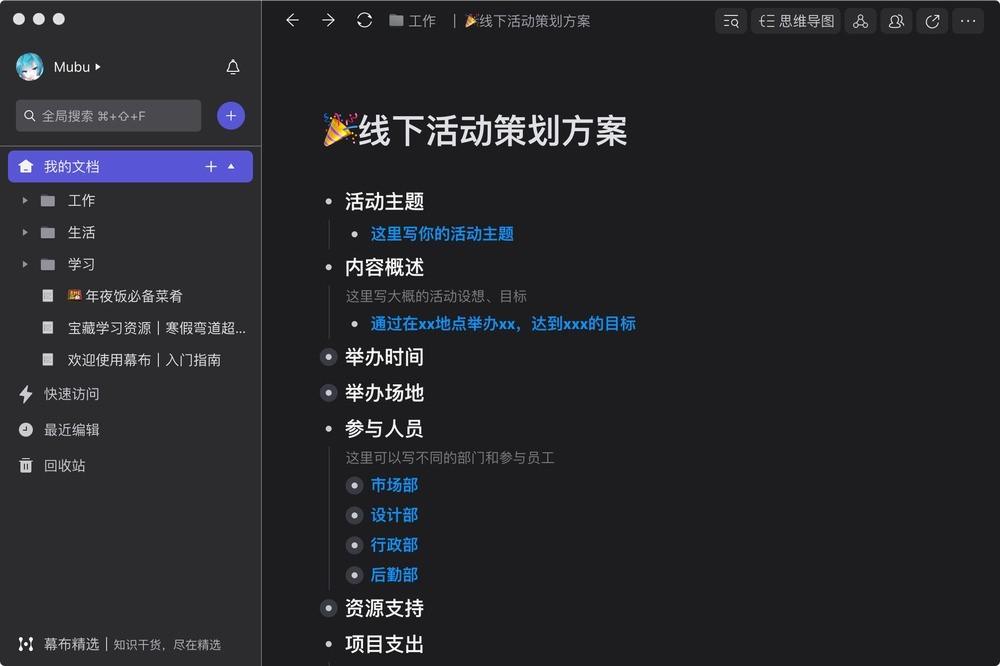
Task: Click the 举办时间 heading text
Action: click(384, 357)
